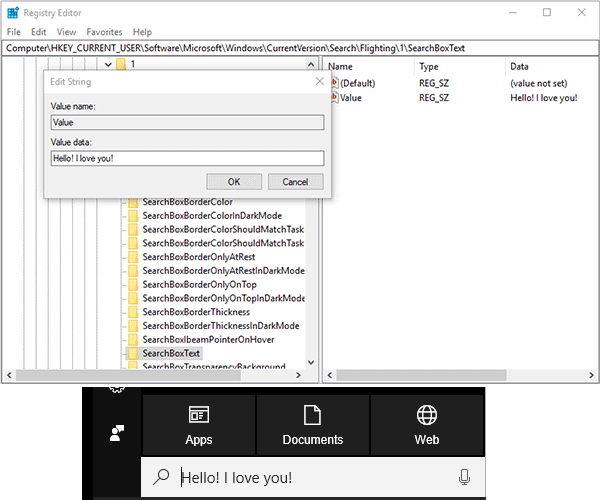This screenshot has height=500, width=600.
Task: Click REG_SZ type of the Value row
Action: point(434,98)
